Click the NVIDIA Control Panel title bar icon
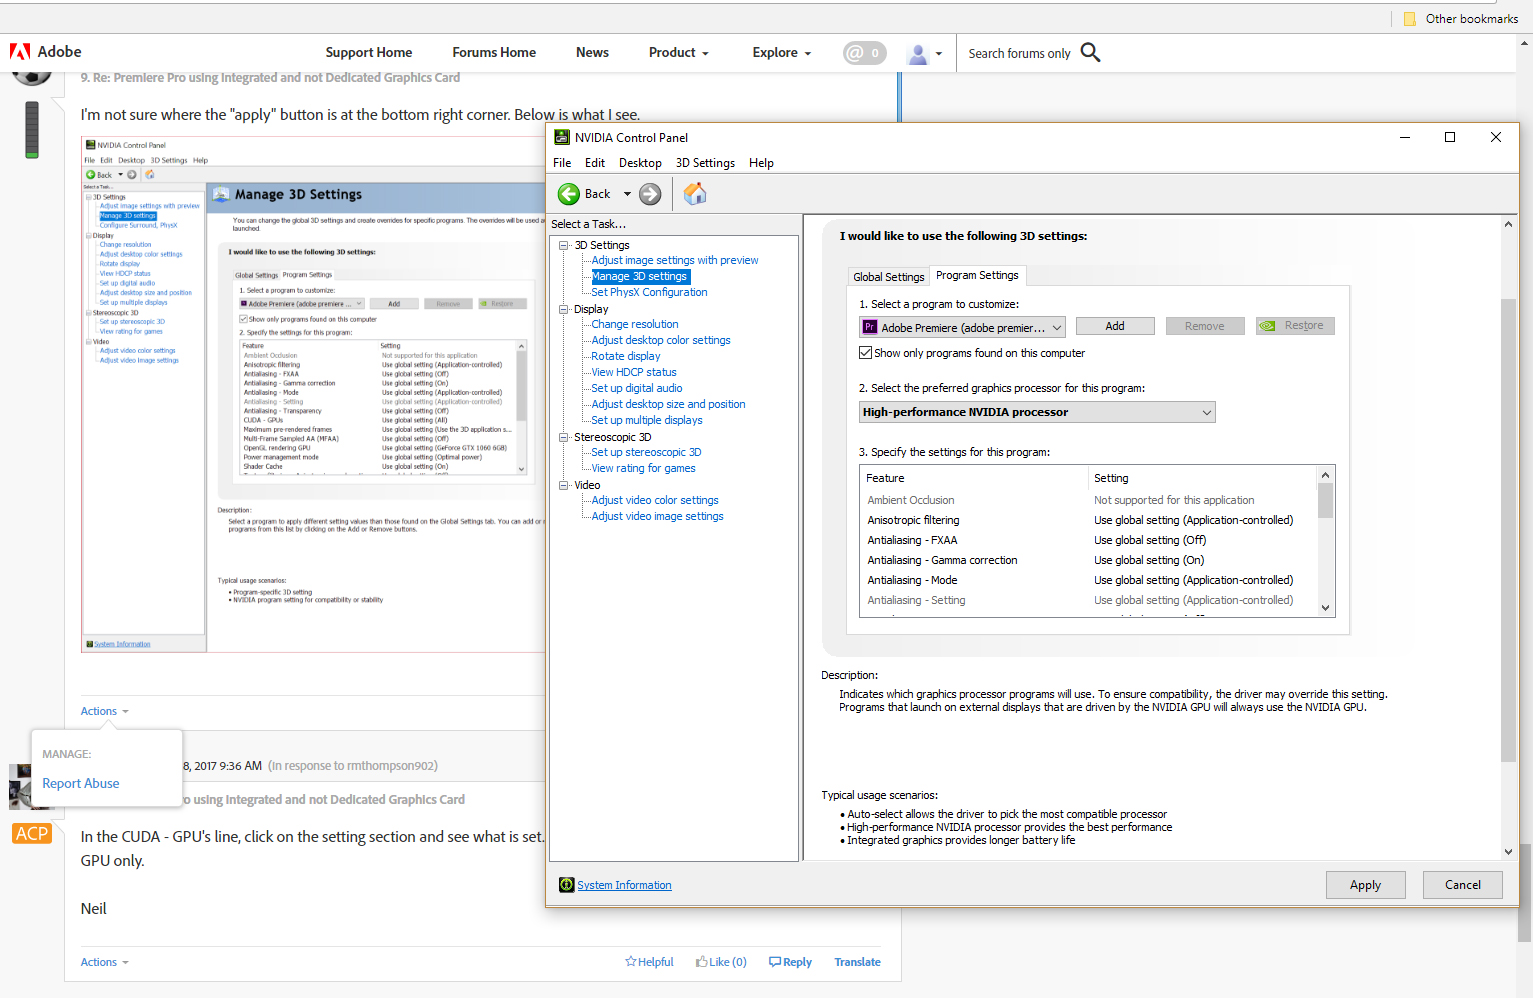Screen dimensions: 1533x998 (562, 137)
